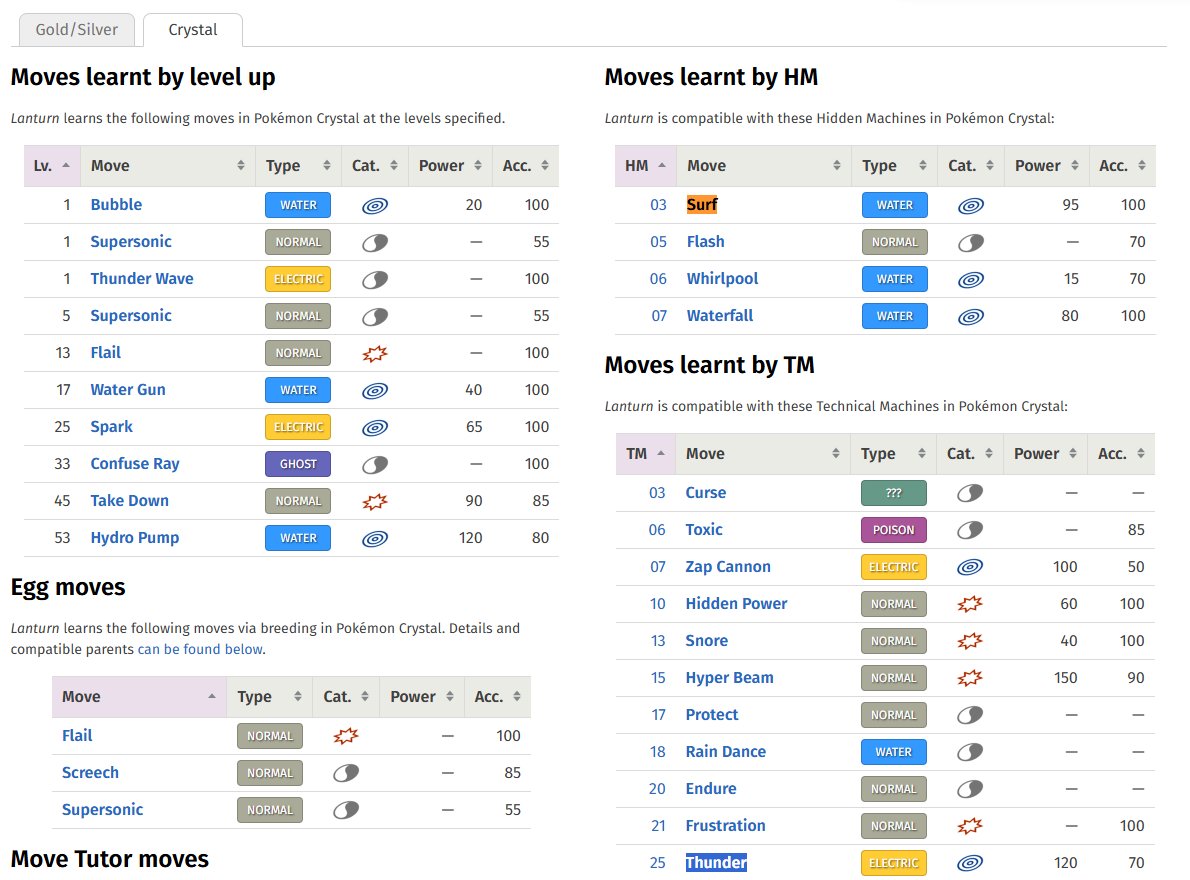
Task: Click the ELECTRIC type badge for Zap Cannon
Action: coord(893,567)
